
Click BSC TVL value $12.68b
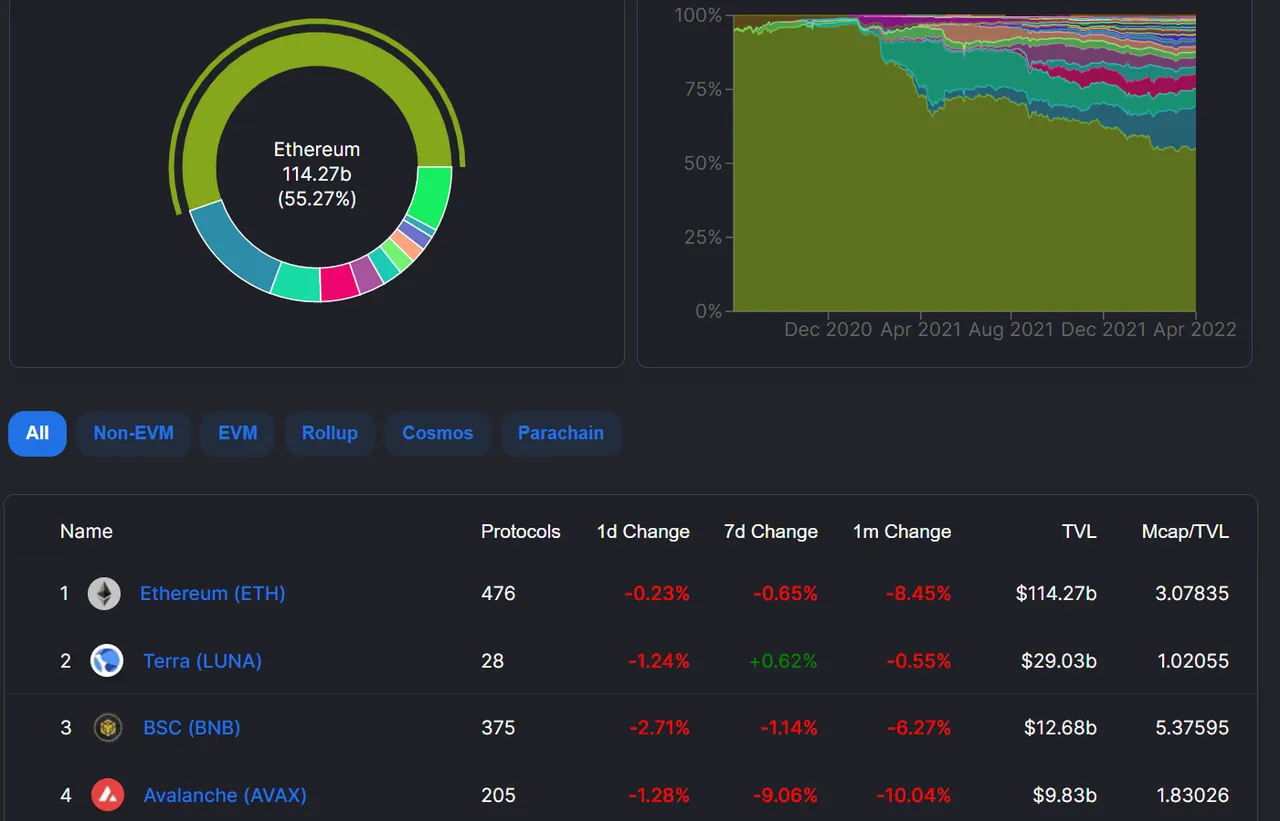tap(1060, 728)
